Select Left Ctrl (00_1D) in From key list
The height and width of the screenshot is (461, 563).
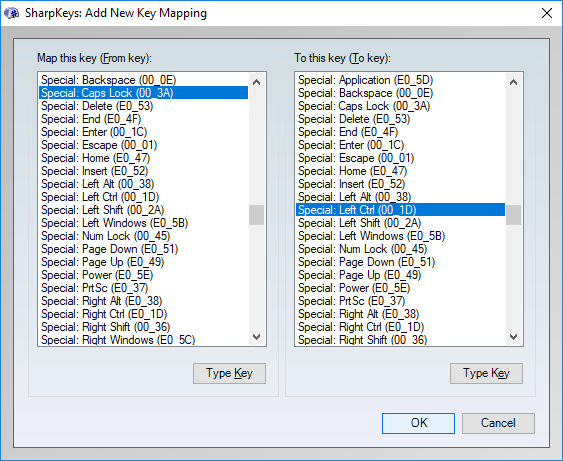[143, 197]
